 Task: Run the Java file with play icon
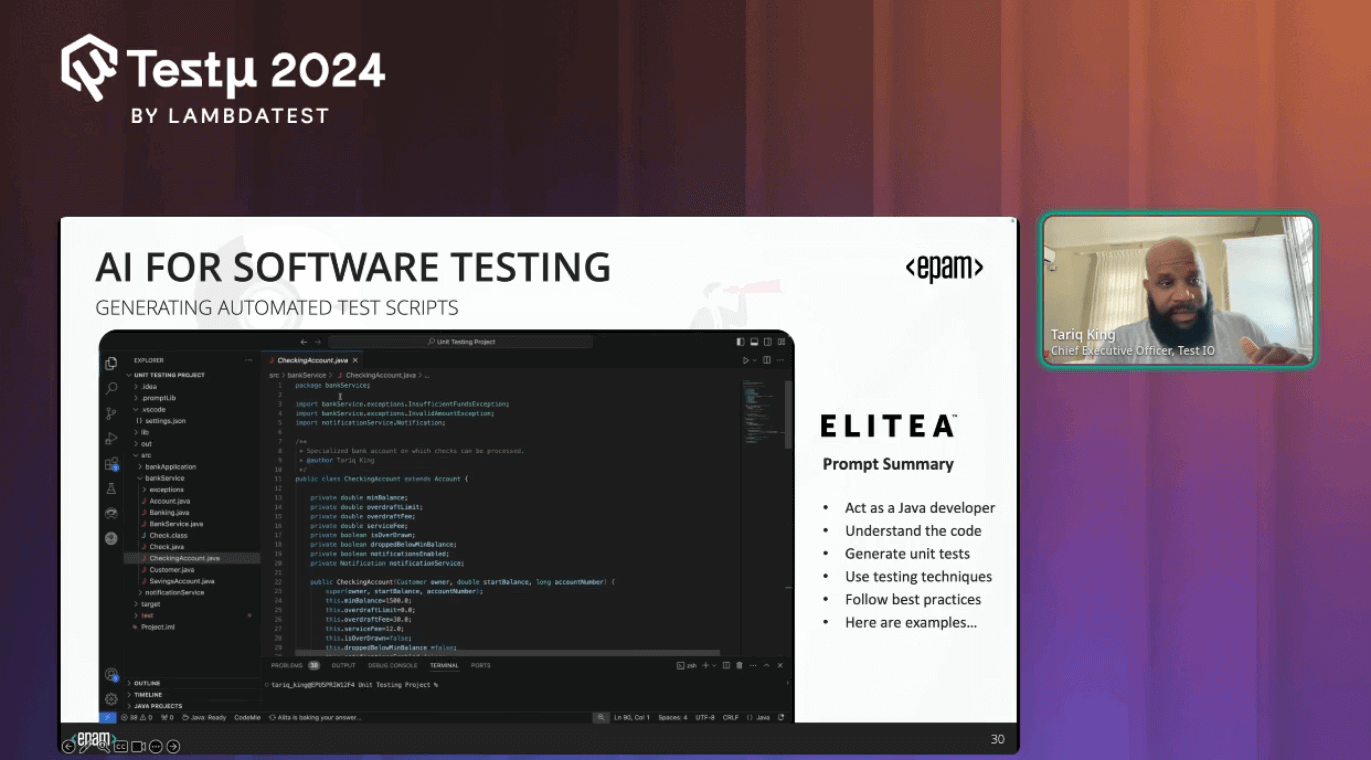[745, 360]
